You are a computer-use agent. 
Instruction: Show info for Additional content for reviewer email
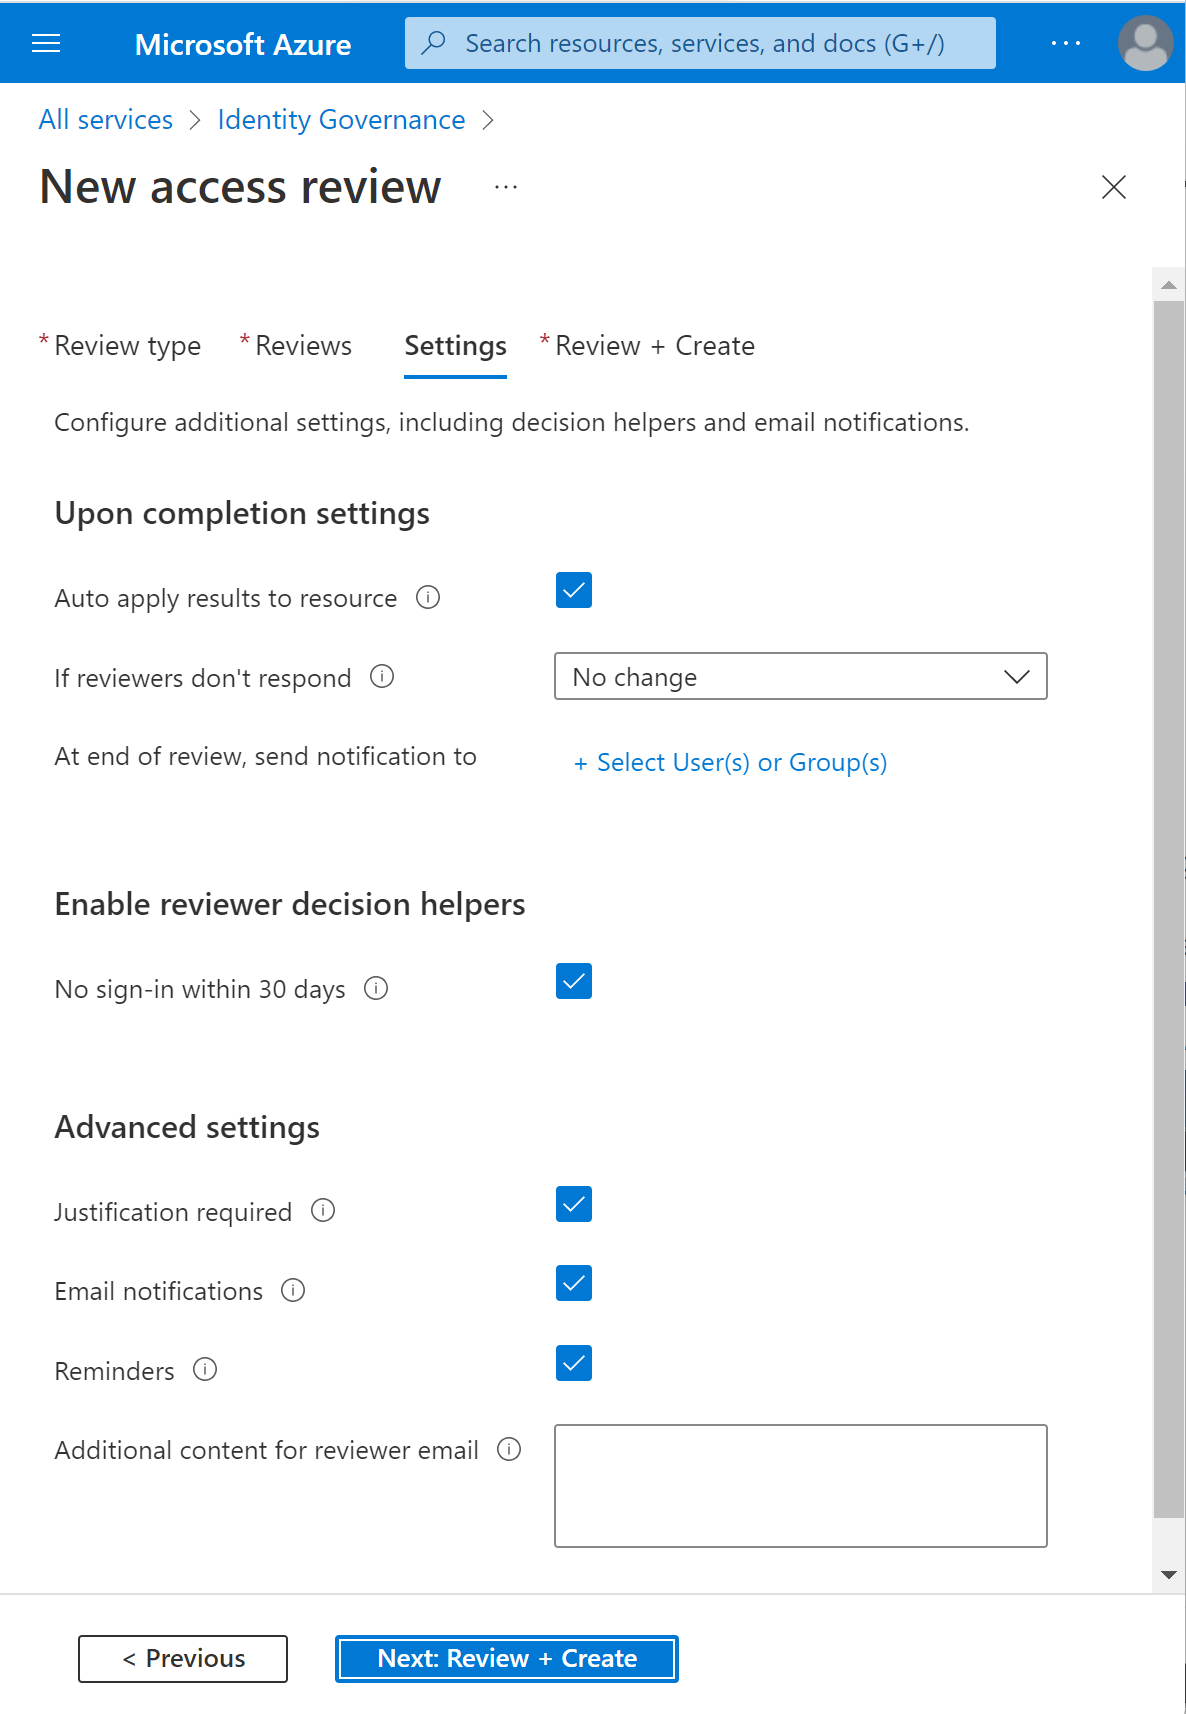coord(509,1449)
